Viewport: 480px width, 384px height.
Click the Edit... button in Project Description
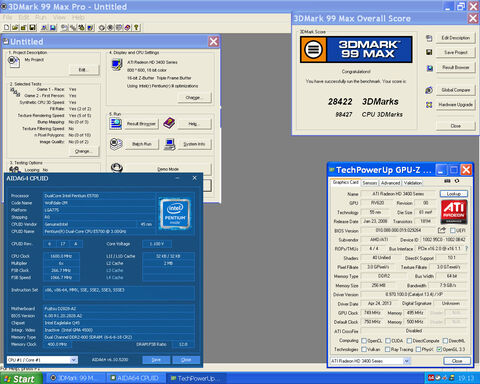(x=84, y=70)
